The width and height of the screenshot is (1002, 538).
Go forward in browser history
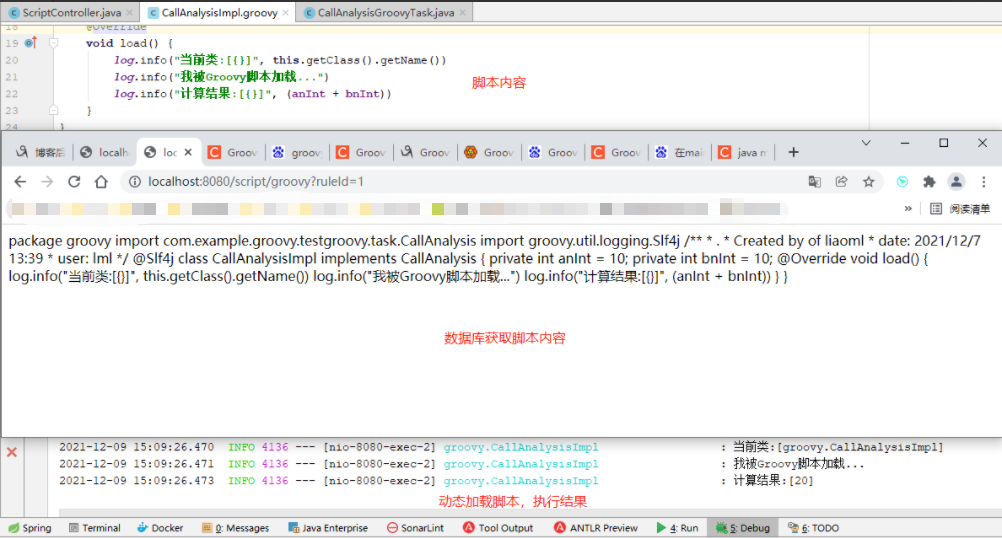click(47, 181)
